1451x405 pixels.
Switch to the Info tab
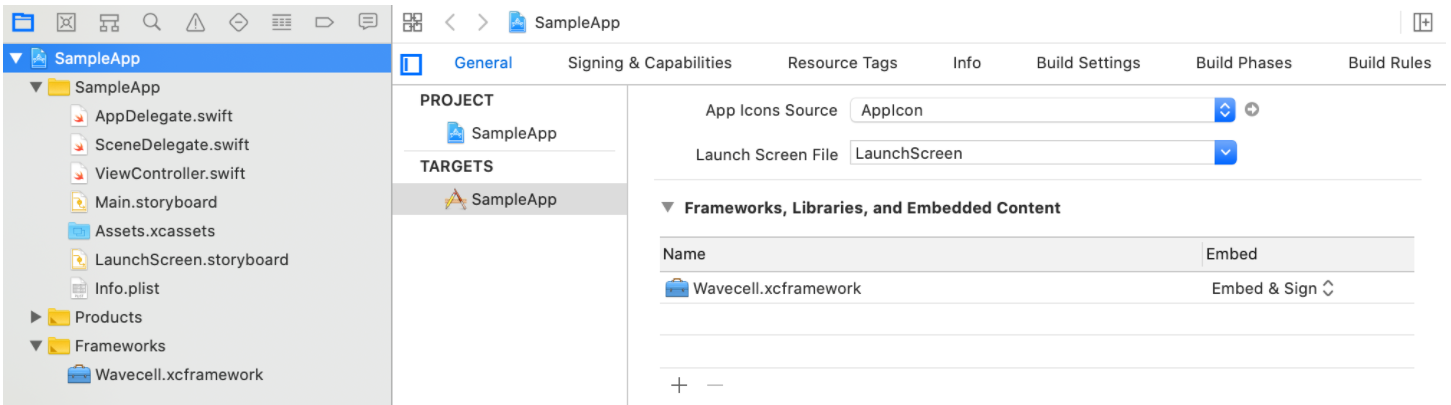967,63
